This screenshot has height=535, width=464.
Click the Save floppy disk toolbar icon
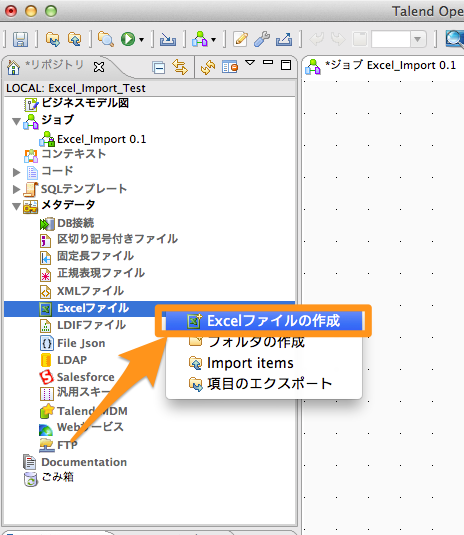(x=20, y=39)
